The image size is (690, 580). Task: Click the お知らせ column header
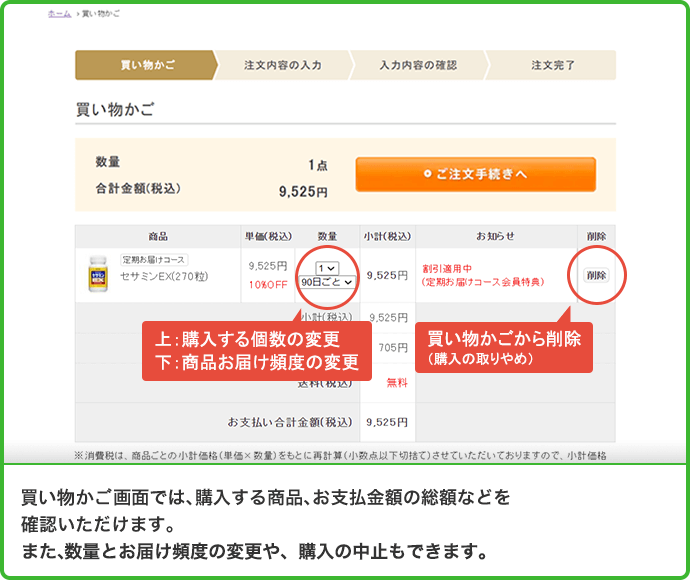(x=495, y=236)
